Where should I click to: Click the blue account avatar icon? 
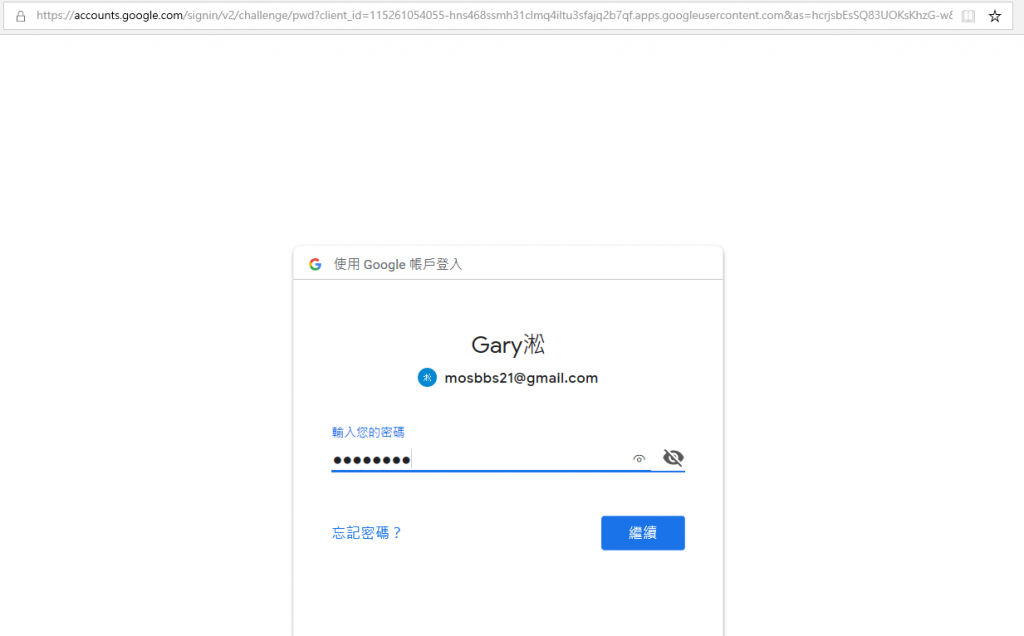pos(427,377)
